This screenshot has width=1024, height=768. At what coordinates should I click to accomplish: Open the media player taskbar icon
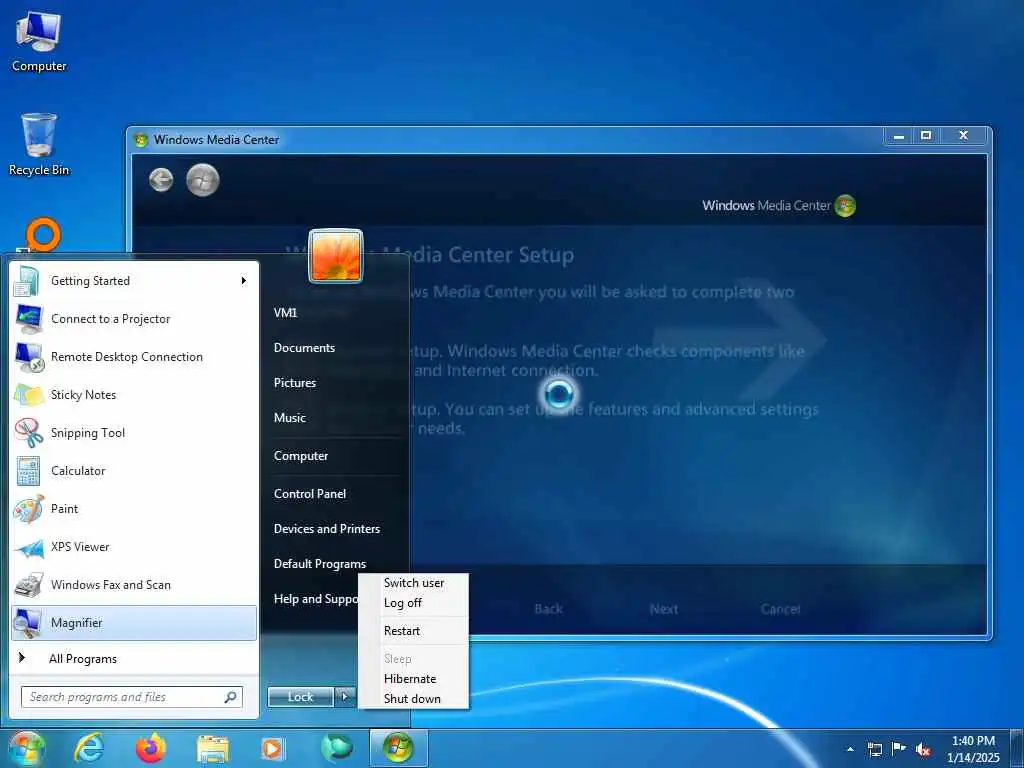pyautogui.click(x=273, y=749)
